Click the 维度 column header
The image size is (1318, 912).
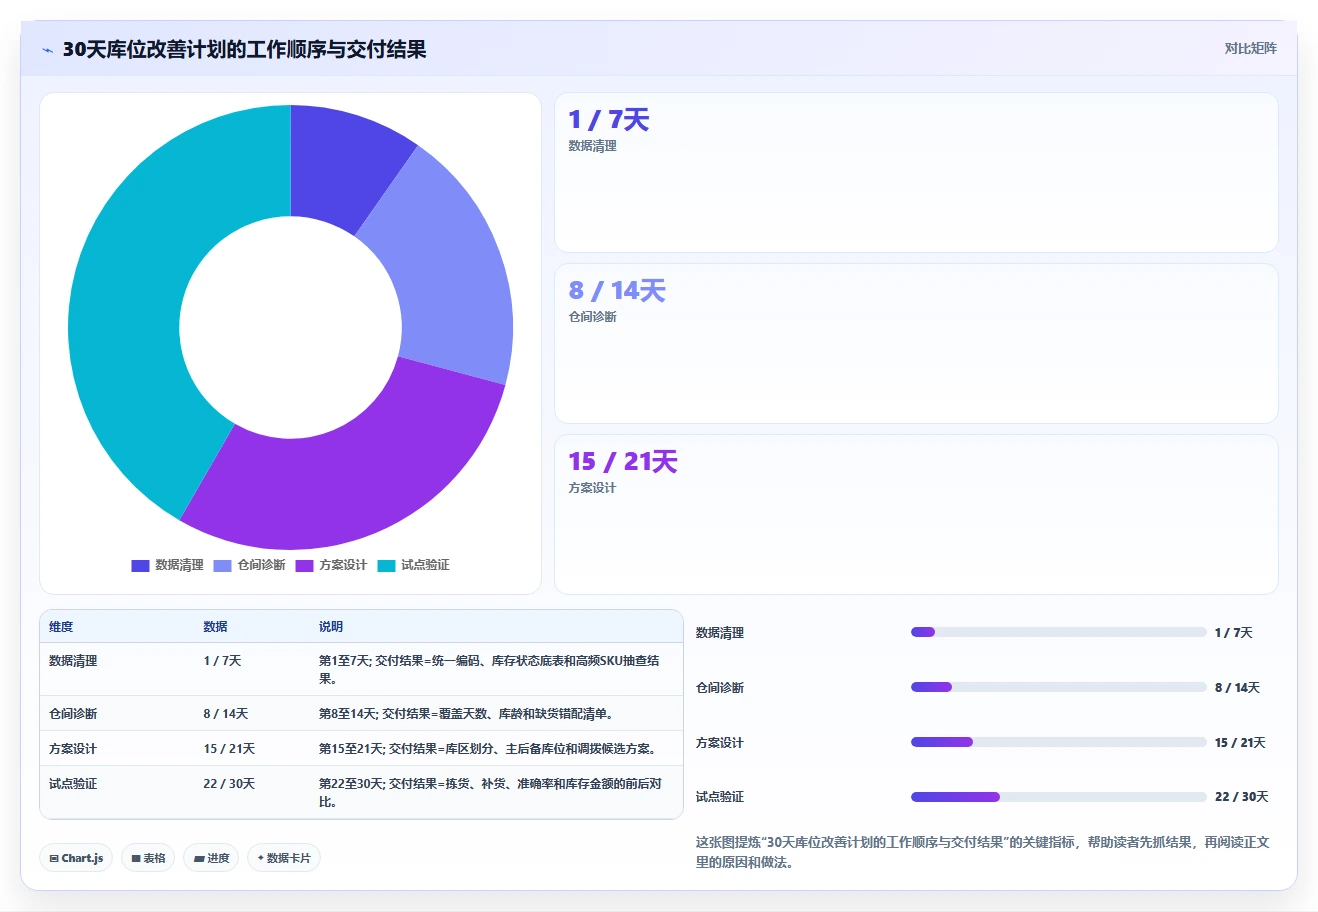(61, 627)
